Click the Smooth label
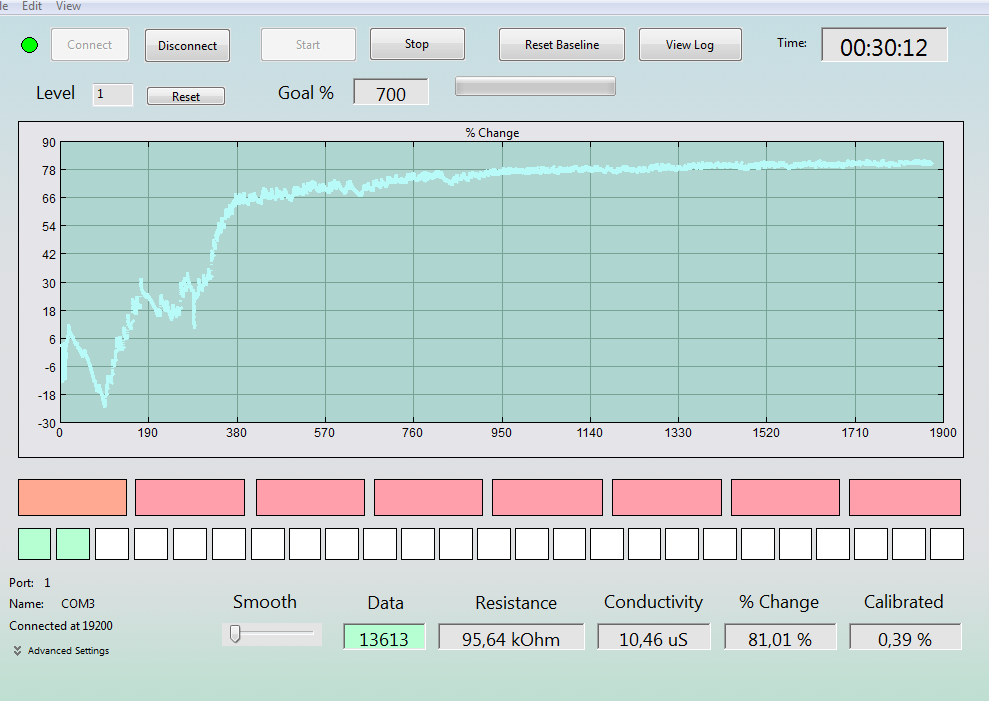Viewport: 989px width, 701px height. (265, 602)
